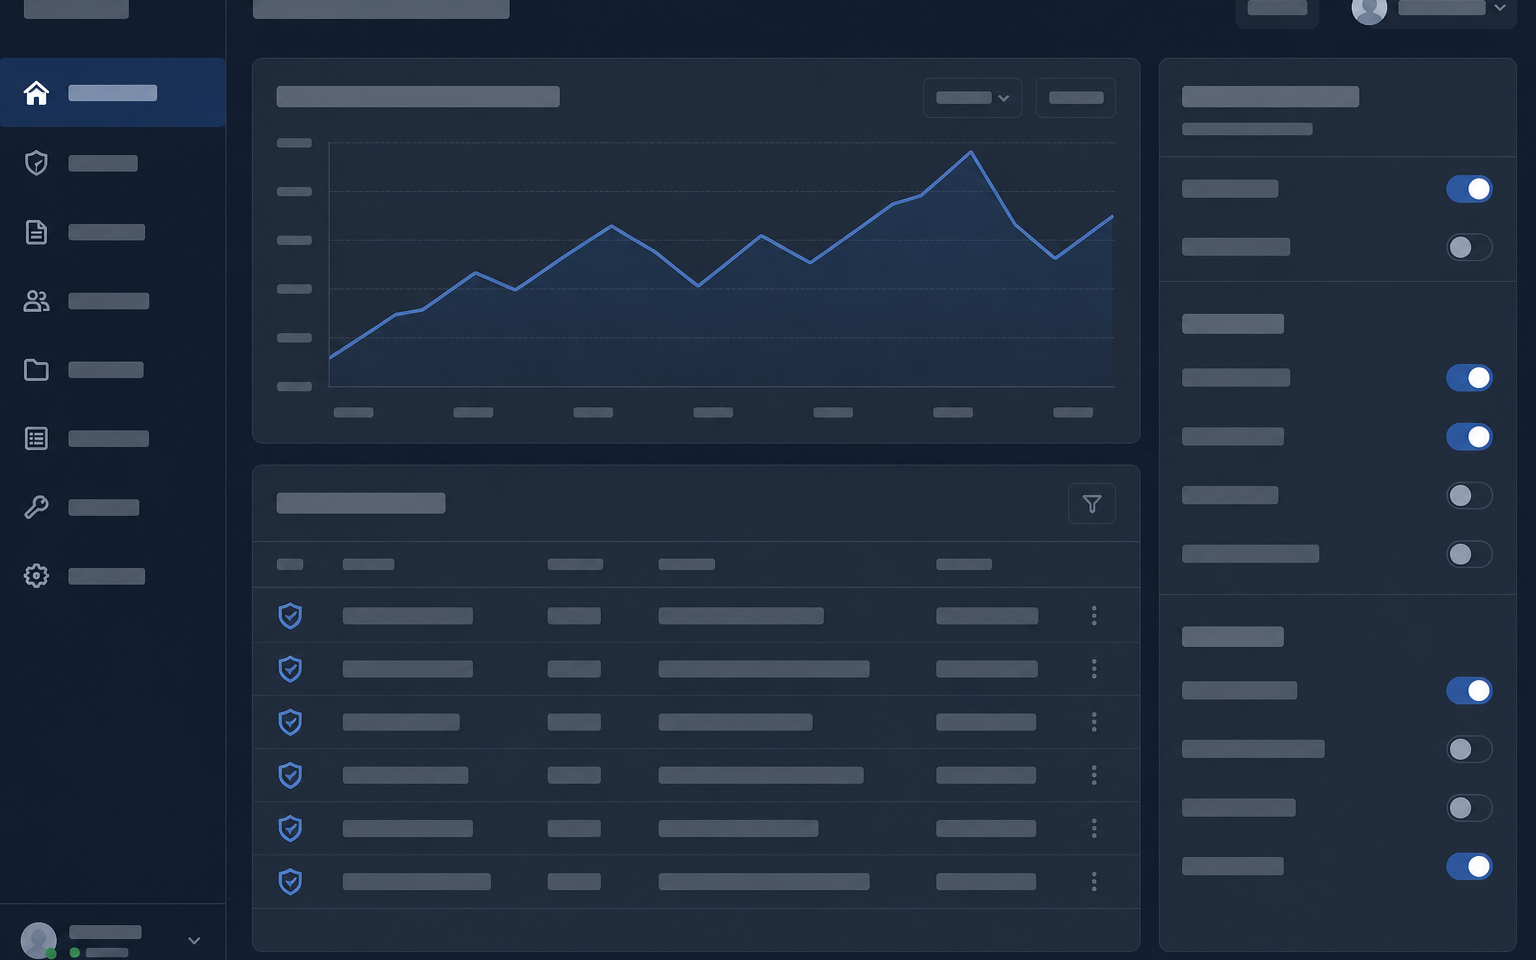The width and height of the screenshot is (1536, 960).
Task: Click the filter funnel icon above table
Action: (1092, 504)
